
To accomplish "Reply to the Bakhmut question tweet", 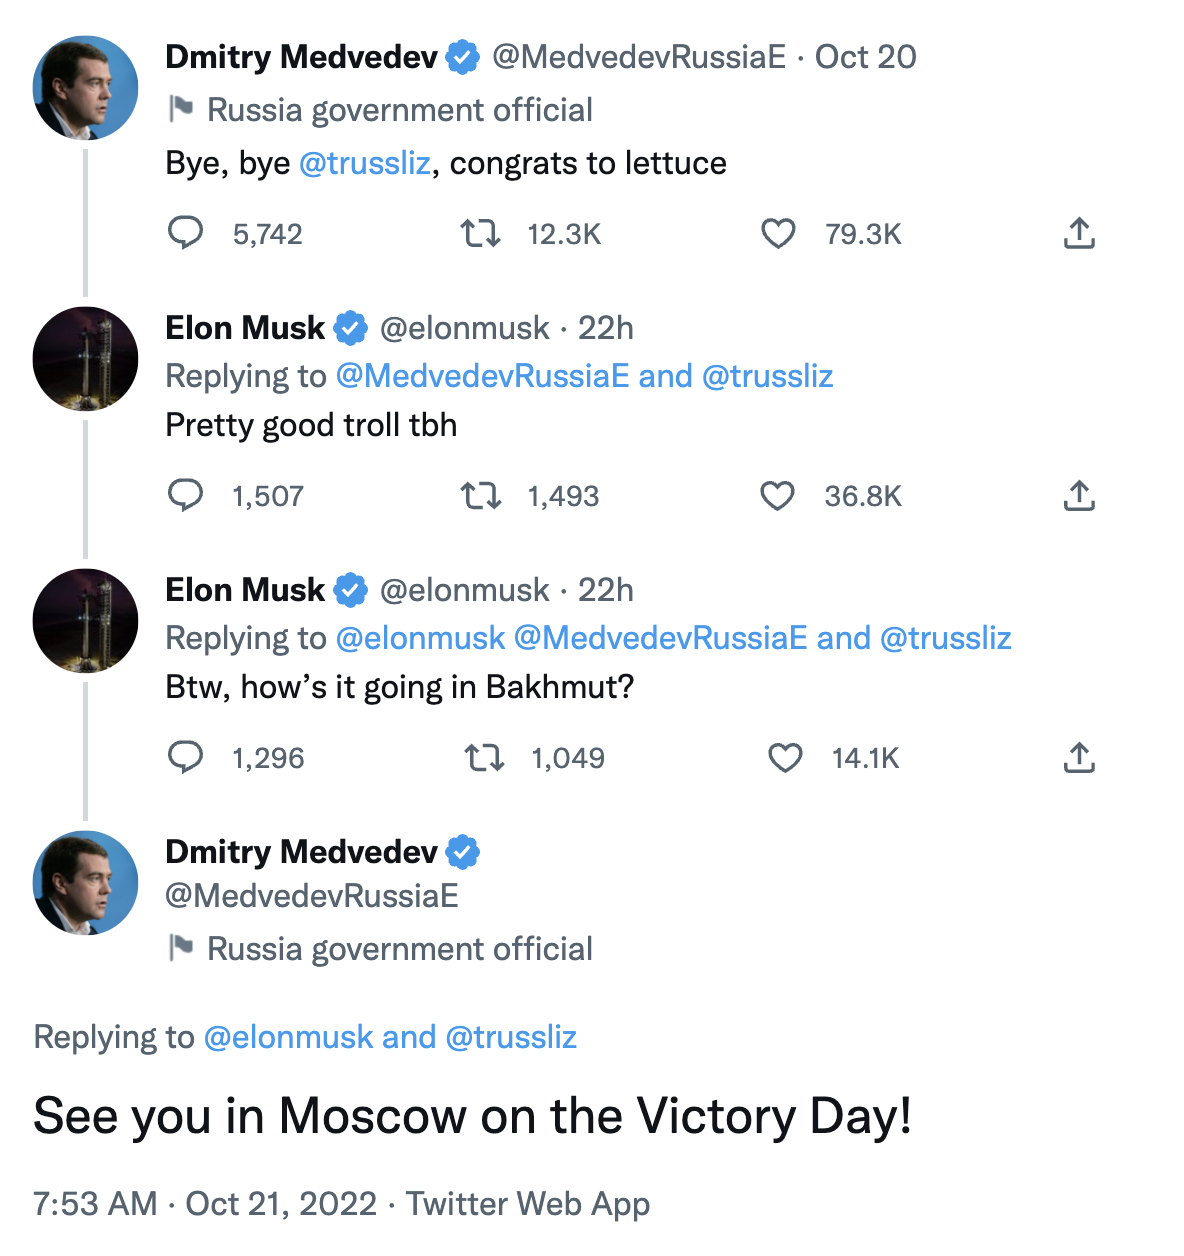I will tap(185, 757).
